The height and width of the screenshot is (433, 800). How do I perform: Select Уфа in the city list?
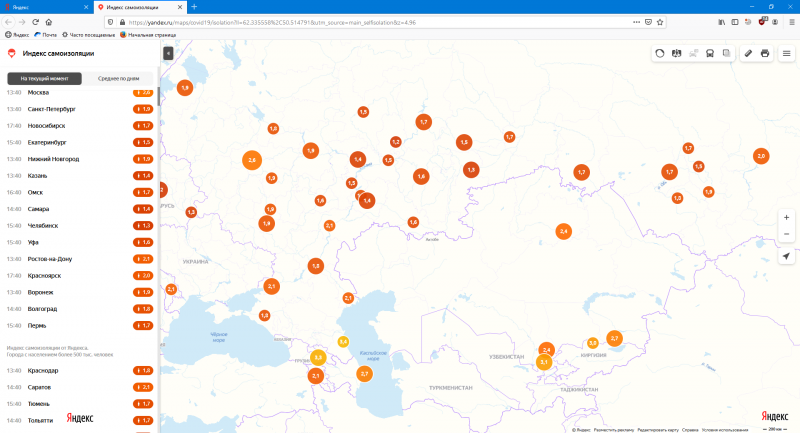pyautogui.click(x=79, y=242)
